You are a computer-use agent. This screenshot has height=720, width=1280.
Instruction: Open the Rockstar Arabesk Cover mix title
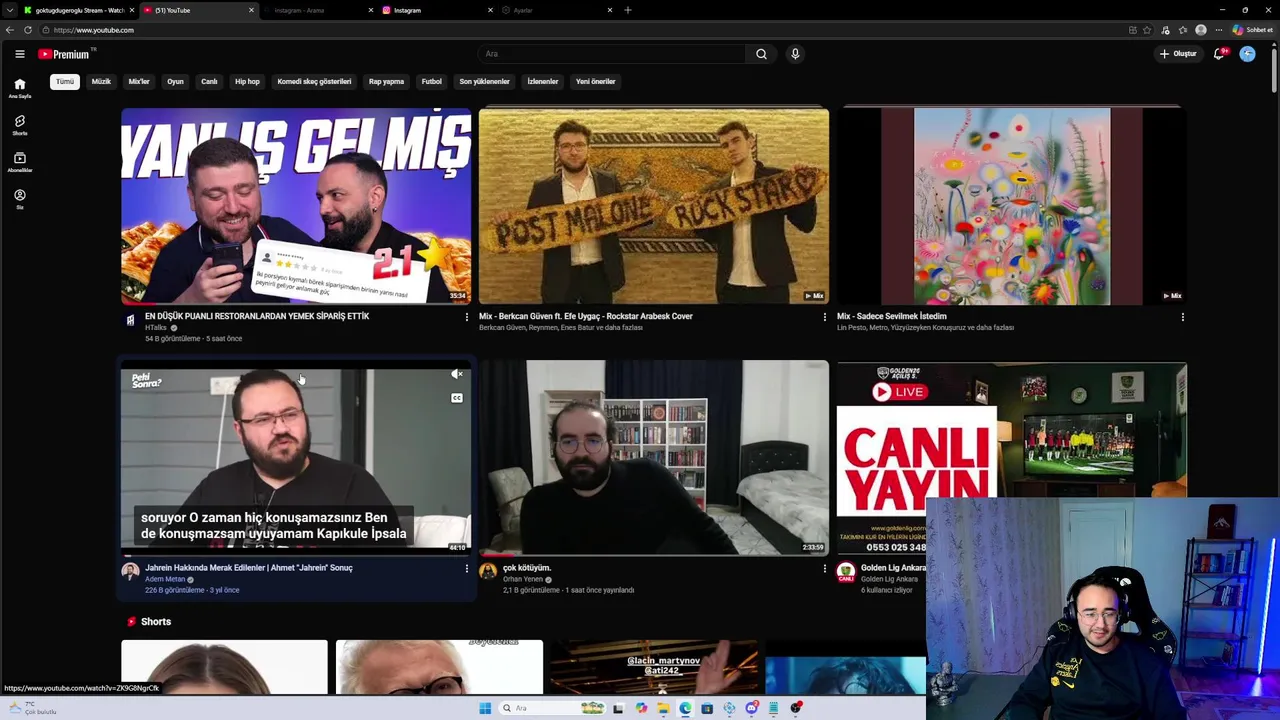pos(586,316)
